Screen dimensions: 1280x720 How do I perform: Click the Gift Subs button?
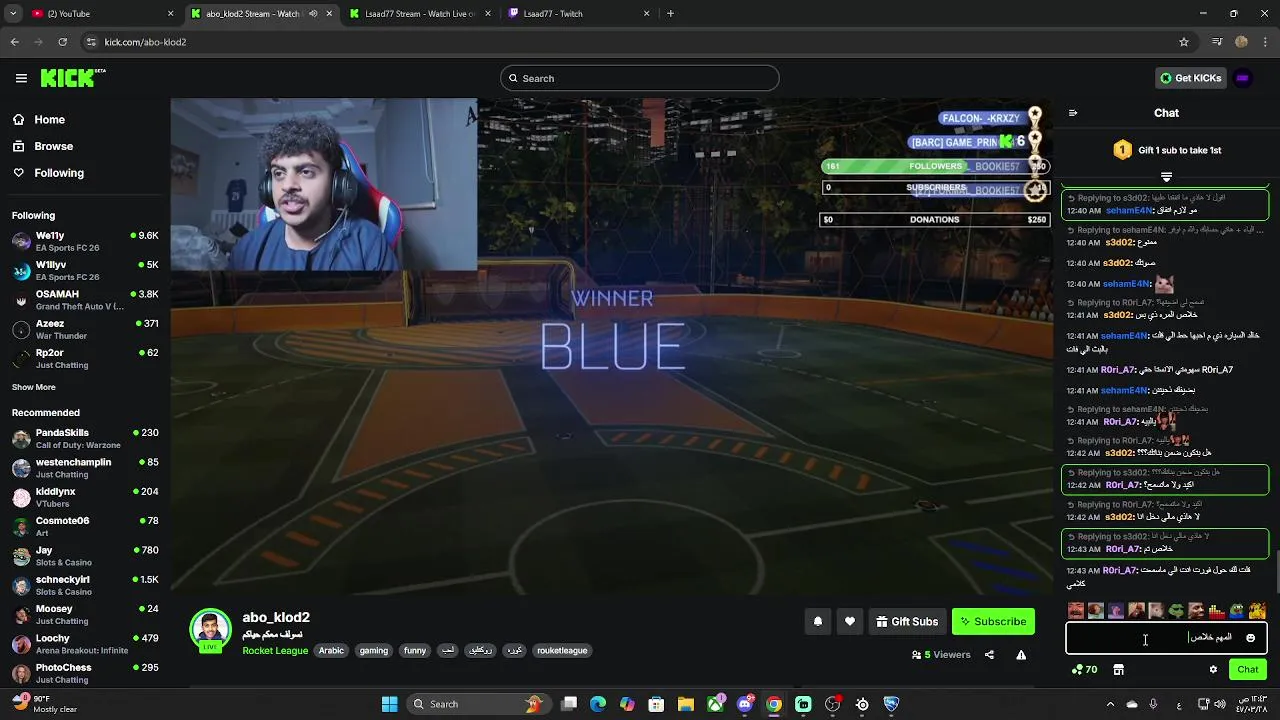click(x=907, y=622)
